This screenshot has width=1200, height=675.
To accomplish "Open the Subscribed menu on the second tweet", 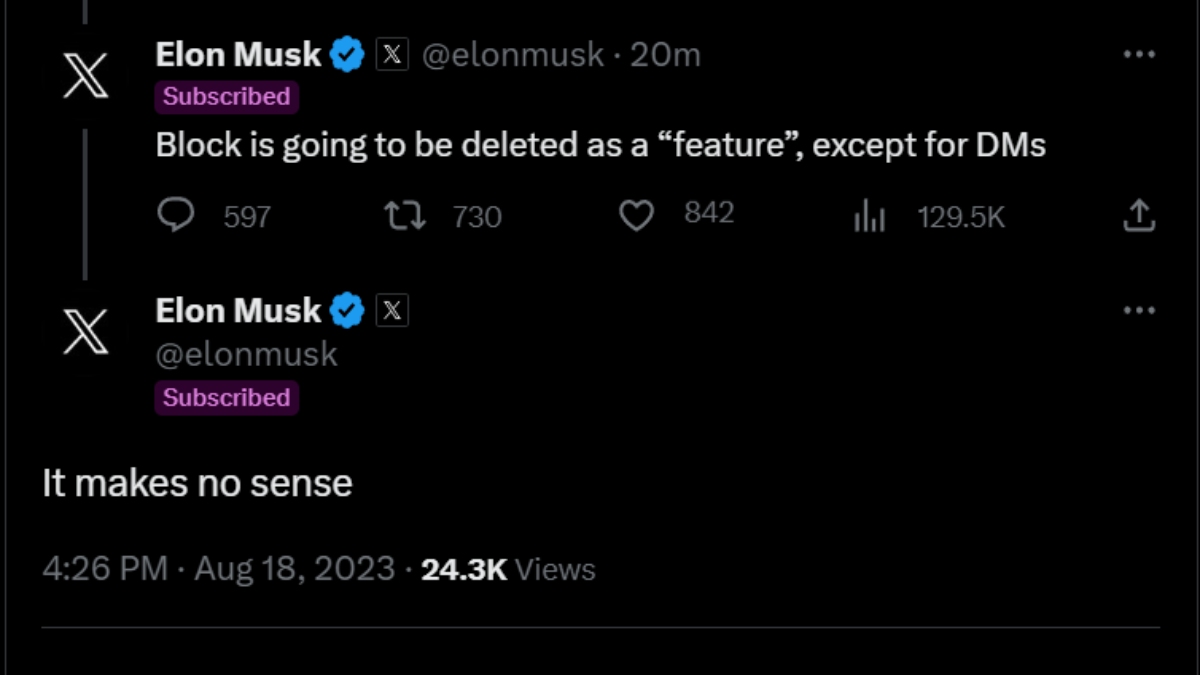I will click(227, 397).
